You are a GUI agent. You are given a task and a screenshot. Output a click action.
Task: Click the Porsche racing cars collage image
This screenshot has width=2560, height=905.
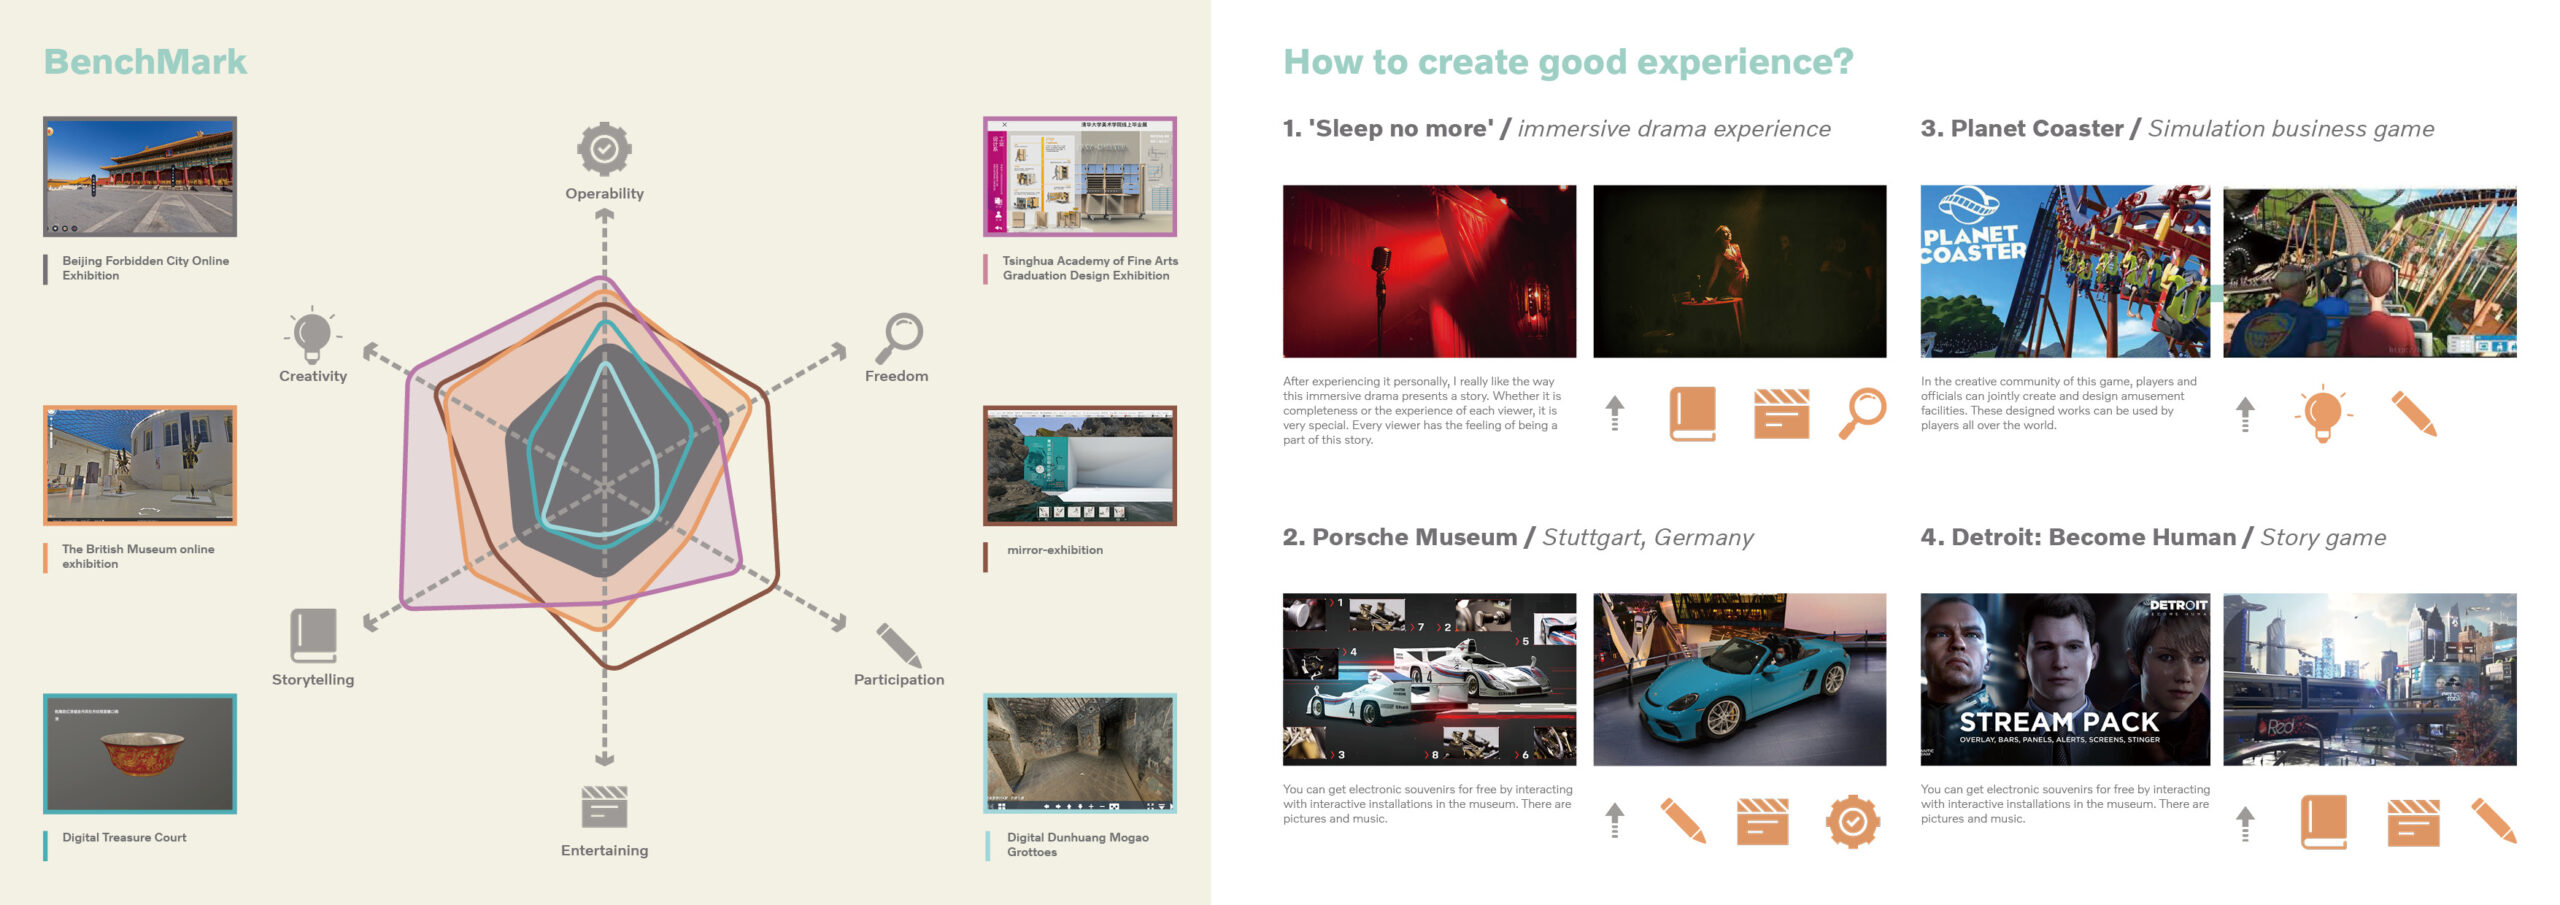[x=1429, y=680]
